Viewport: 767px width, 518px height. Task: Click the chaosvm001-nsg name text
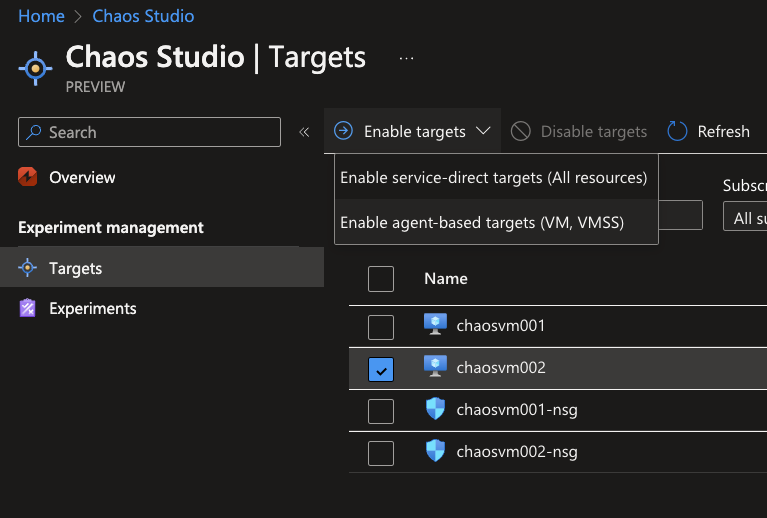pyautogui.click(x=517, y=409)
